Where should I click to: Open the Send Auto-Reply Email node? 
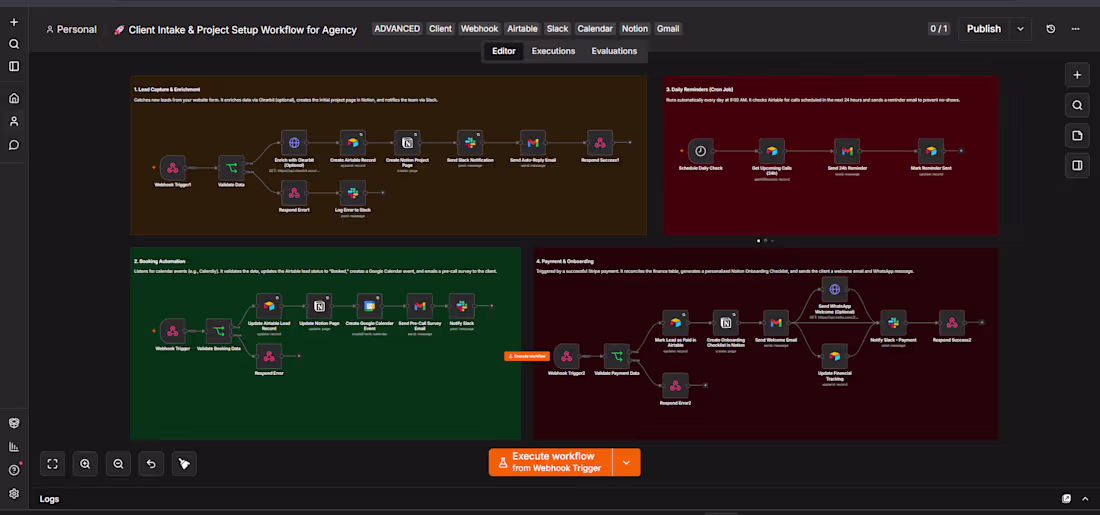pyautogui.click(x=532, y=142)
